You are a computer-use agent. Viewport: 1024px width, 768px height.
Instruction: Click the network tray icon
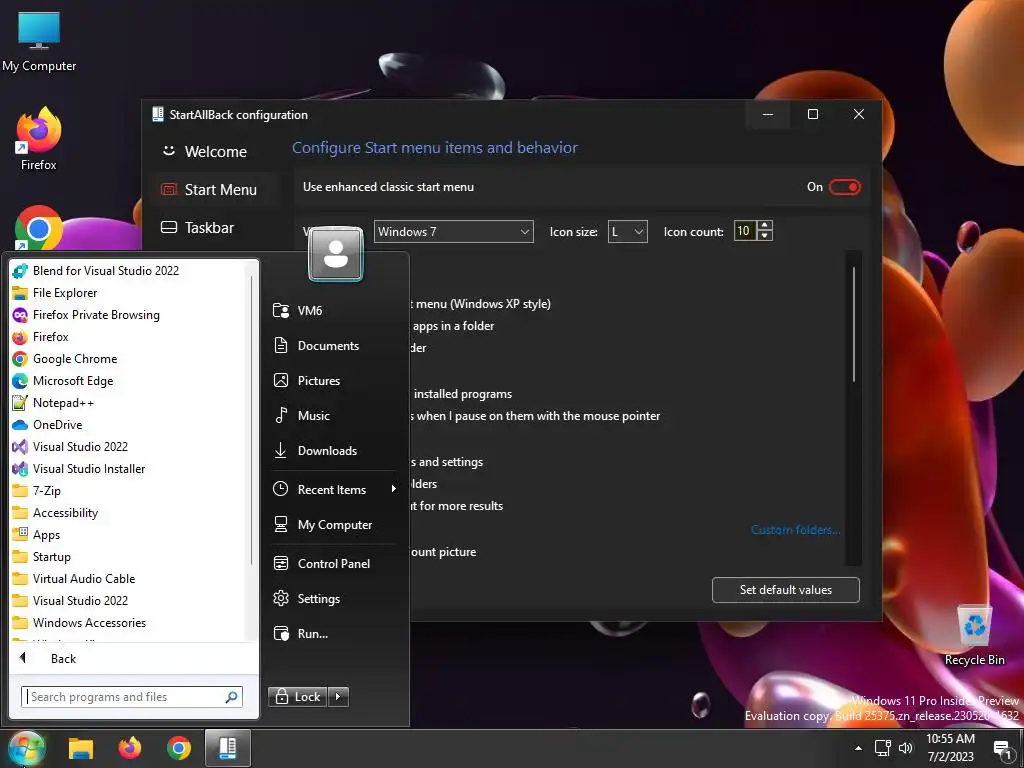(x=883, y=748)
